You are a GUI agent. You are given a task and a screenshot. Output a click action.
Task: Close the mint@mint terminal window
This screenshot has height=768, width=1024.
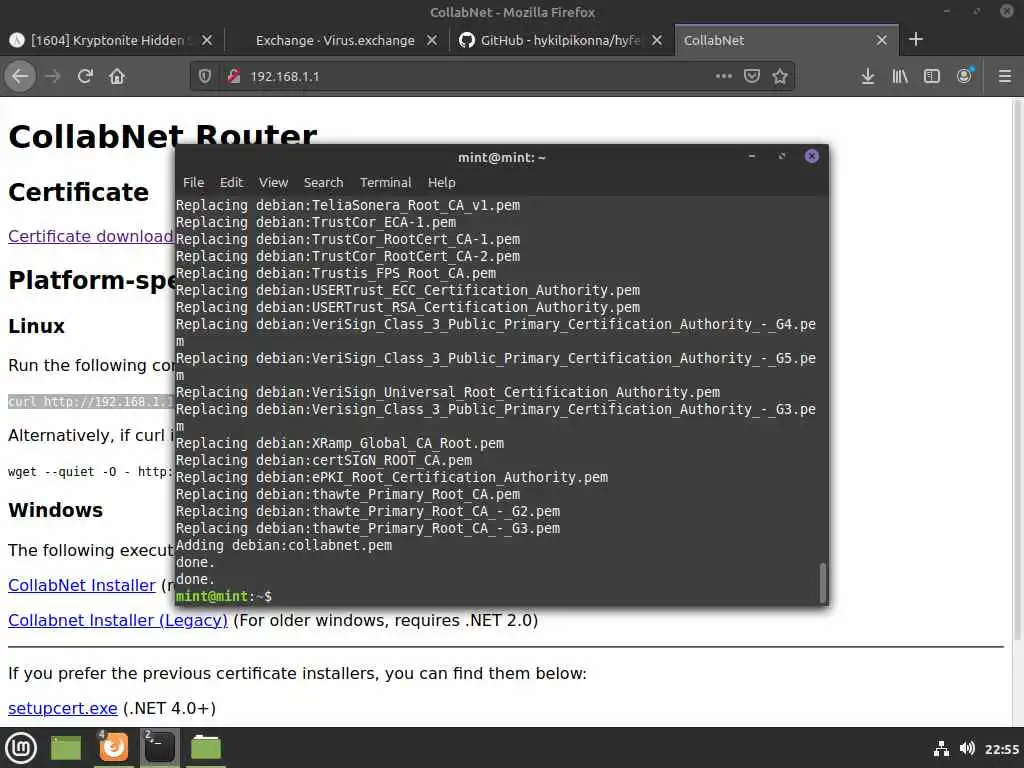812,156
